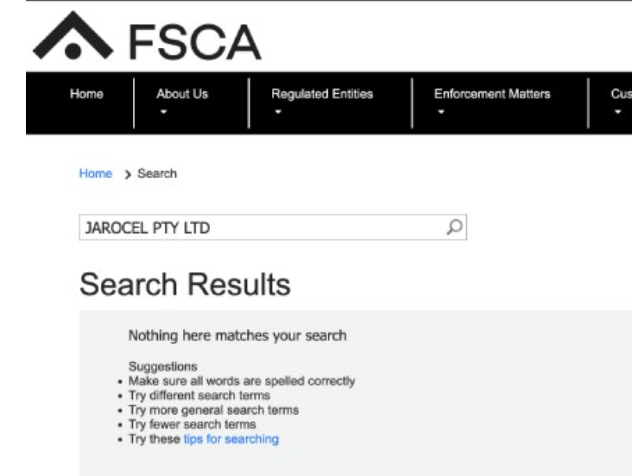Open the Home item in the black navigation bar
Screen dimensions: 632x476
(x=87, y=94)
